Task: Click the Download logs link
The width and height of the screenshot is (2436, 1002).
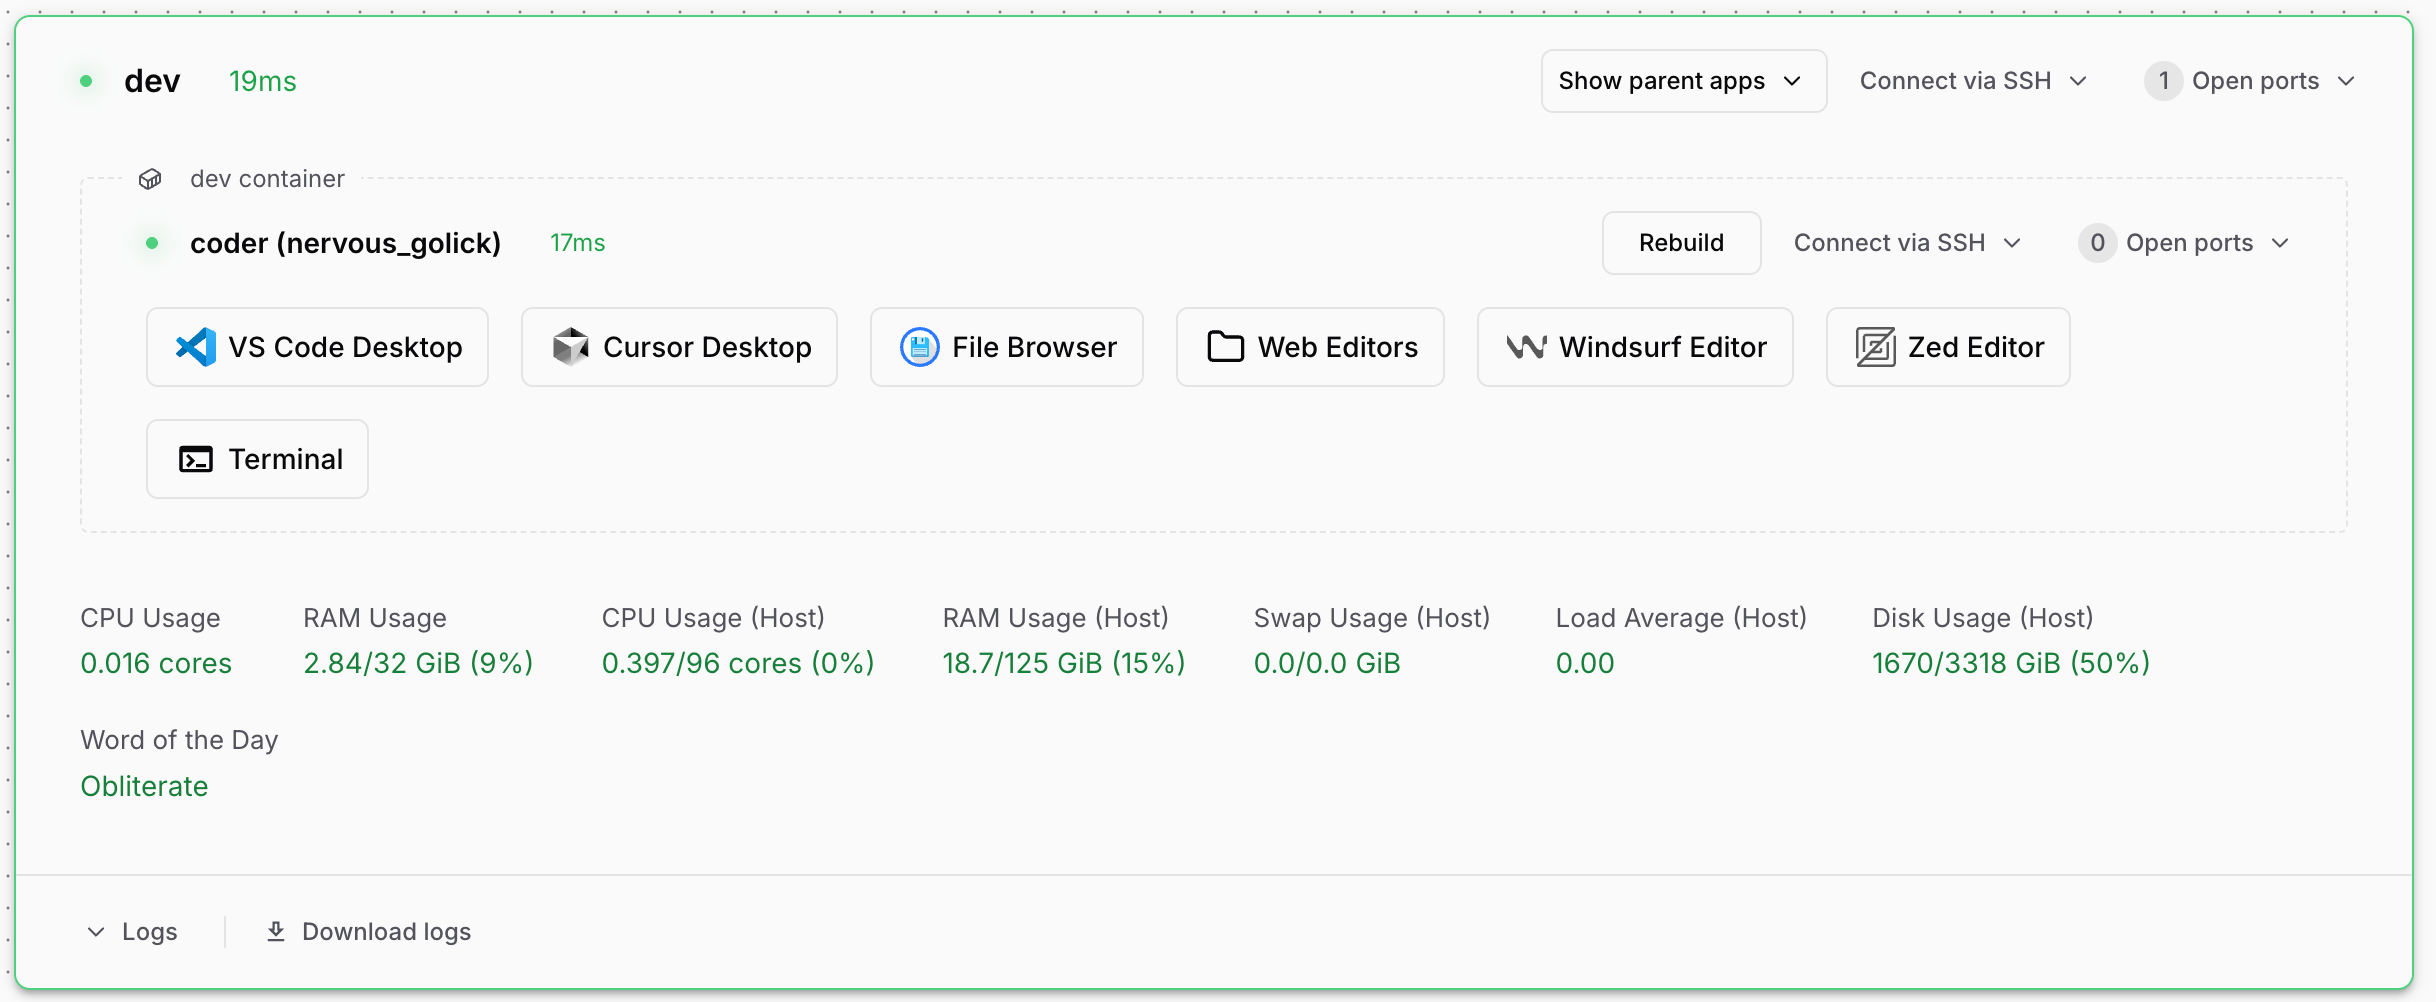Action: point(386,932)
